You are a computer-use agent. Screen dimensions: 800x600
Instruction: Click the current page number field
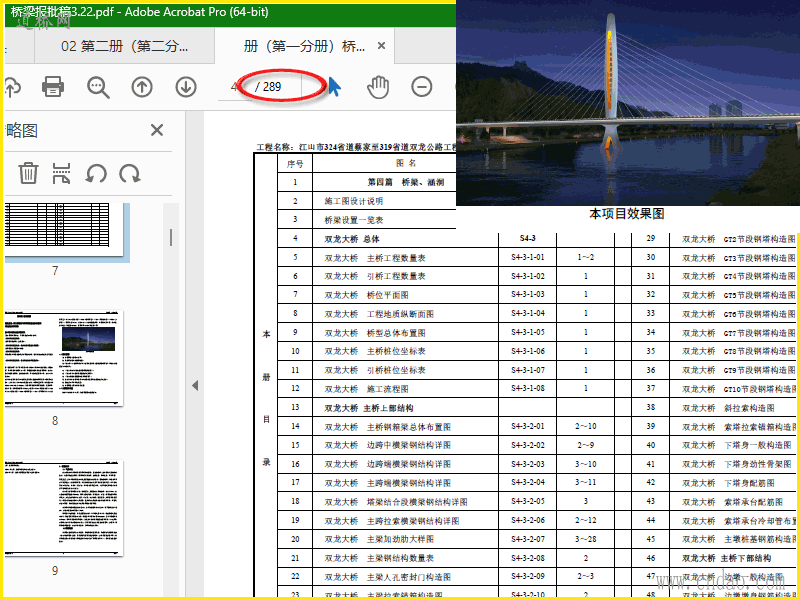click(234, 87)
